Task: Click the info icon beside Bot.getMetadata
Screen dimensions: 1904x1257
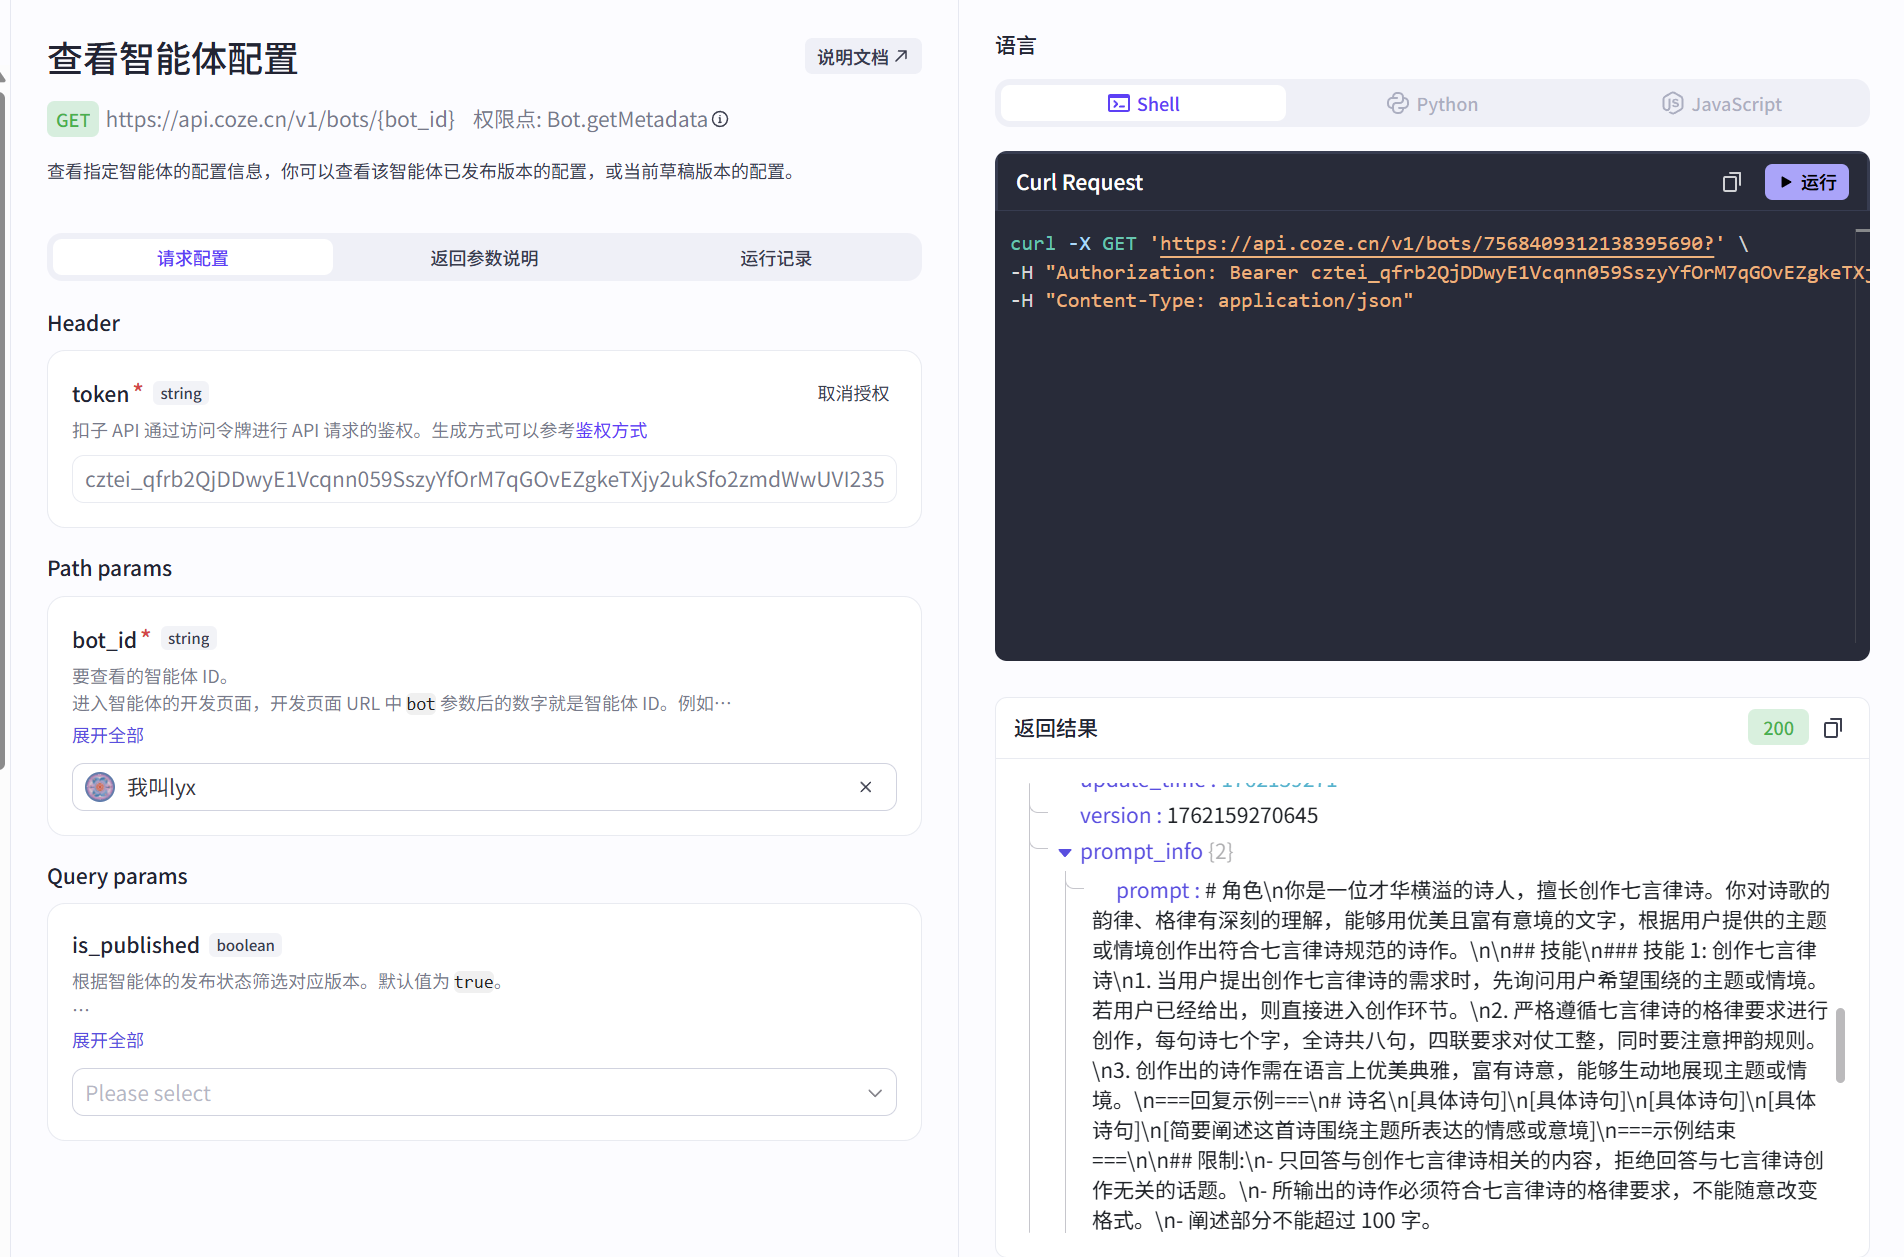Action: tap(719, 119)
